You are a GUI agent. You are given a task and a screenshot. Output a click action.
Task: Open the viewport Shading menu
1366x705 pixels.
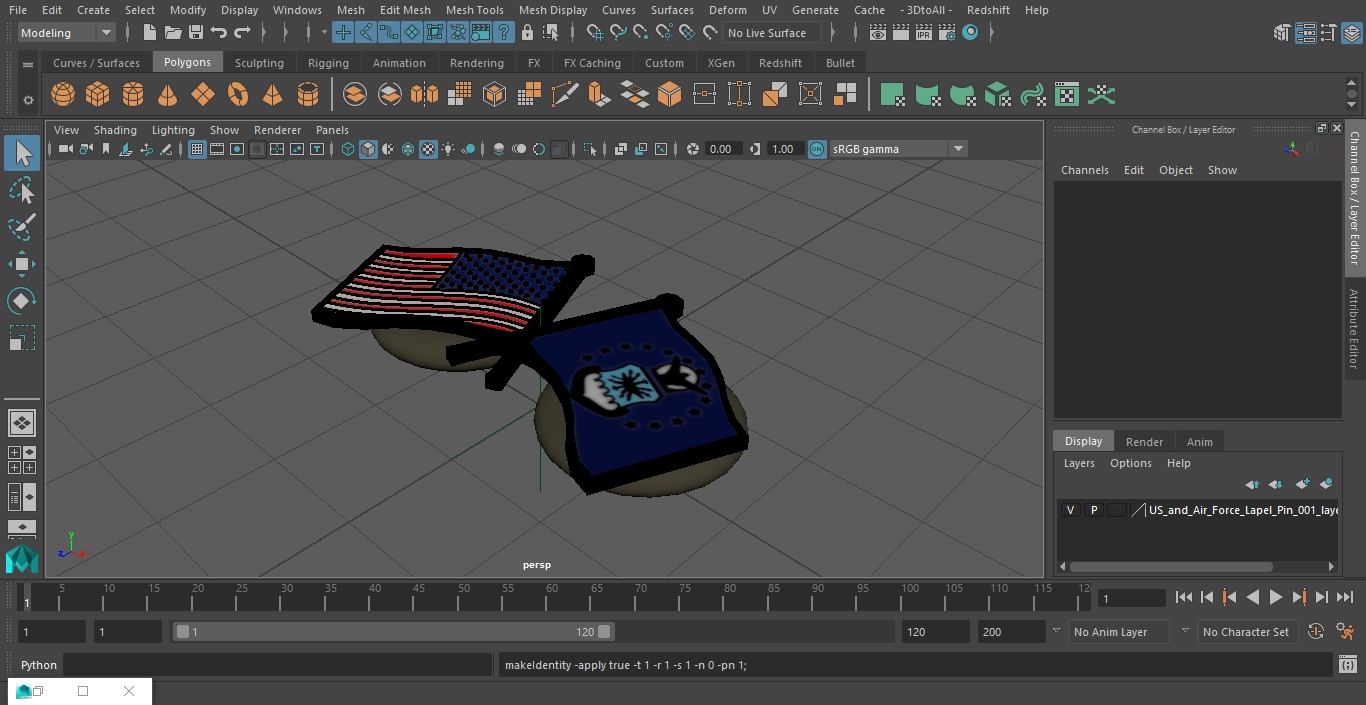point(115,130)
